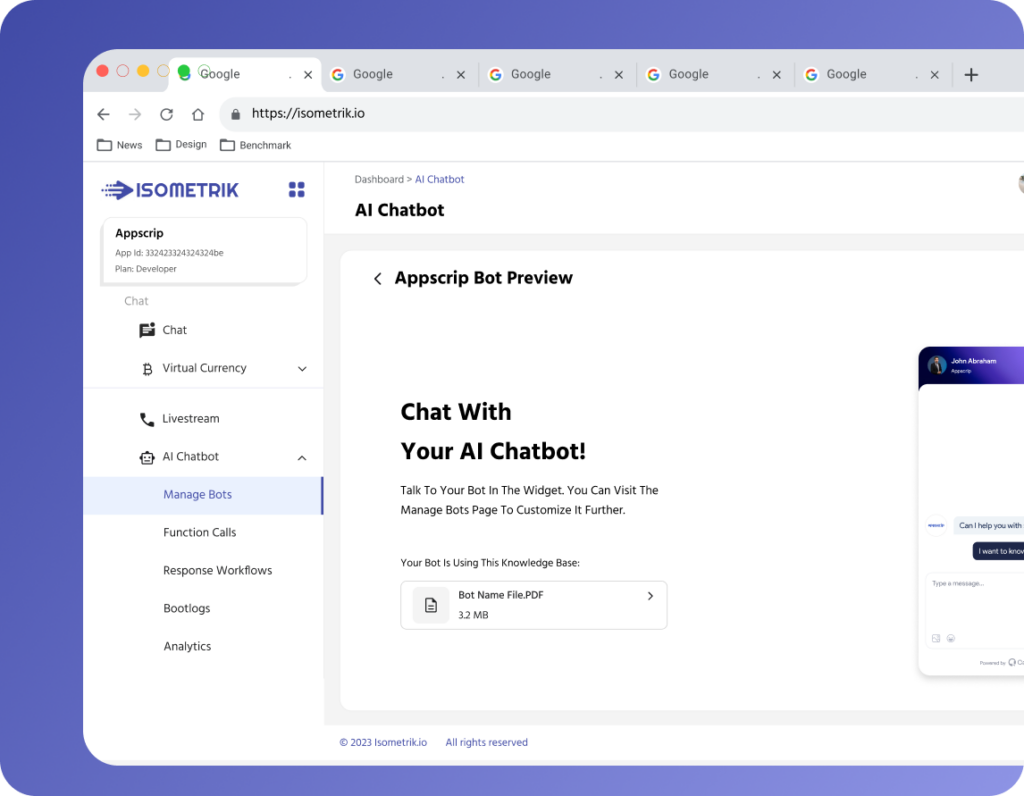The height and width of the screenshot is (796, 1024).
Task: Expand the Virtual Currency chevron
Action: click(302, 369)
